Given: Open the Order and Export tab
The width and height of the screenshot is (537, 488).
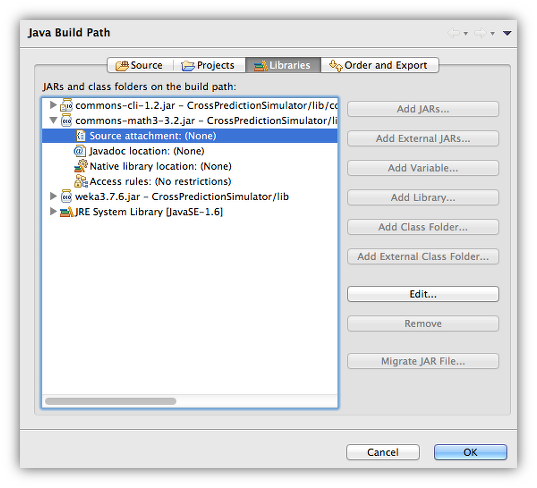Looking at the screenshot, I should coord(379,65).
